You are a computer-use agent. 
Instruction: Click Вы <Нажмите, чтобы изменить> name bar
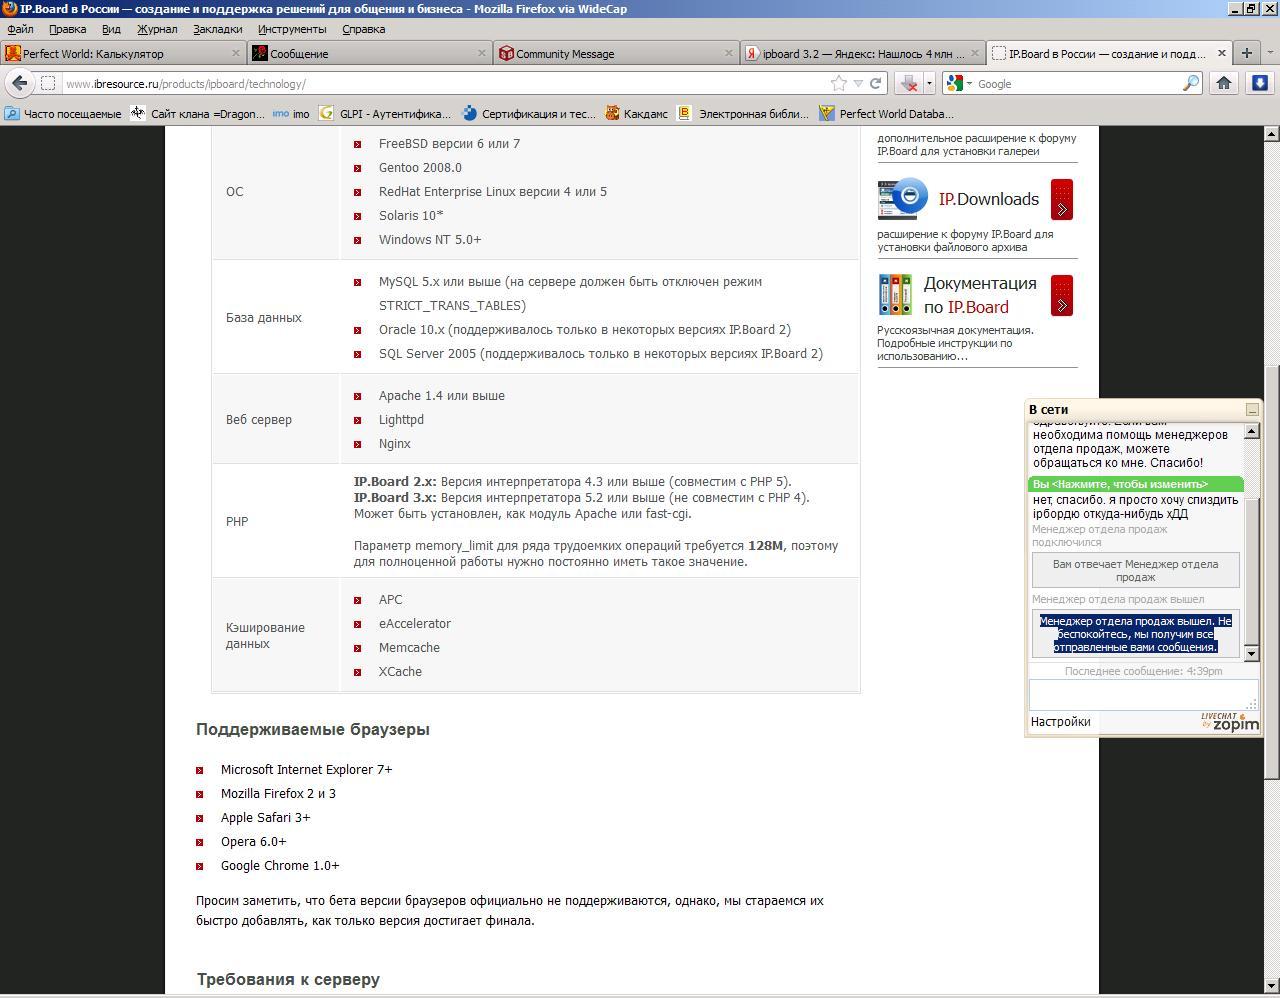(1136, 484)
